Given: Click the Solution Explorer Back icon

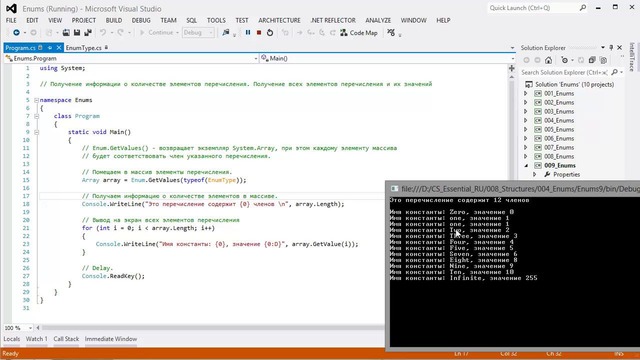Looking at the screenshot, I should (527, 60).
